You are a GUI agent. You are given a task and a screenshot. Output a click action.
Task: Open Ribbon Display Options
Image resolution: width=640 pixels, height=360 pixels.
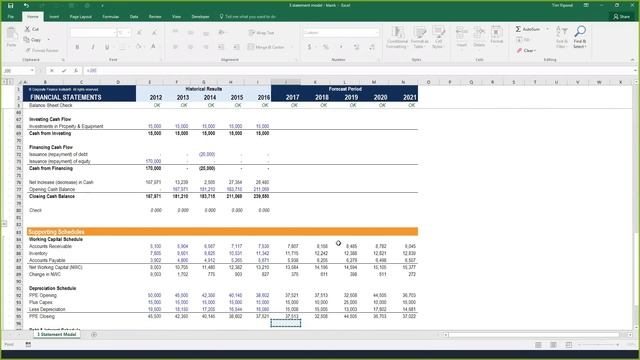point(586,5)
